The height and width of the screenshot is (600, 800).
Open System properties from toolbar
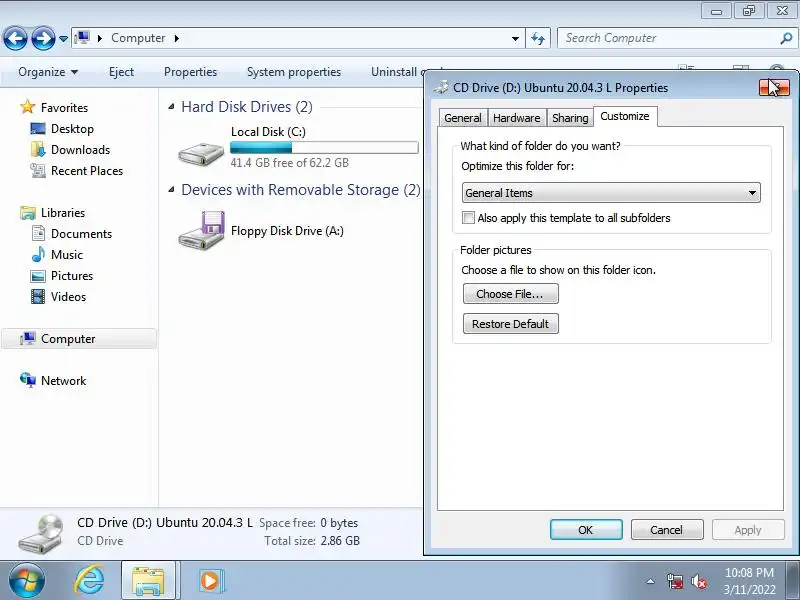[x=294, y=72]
